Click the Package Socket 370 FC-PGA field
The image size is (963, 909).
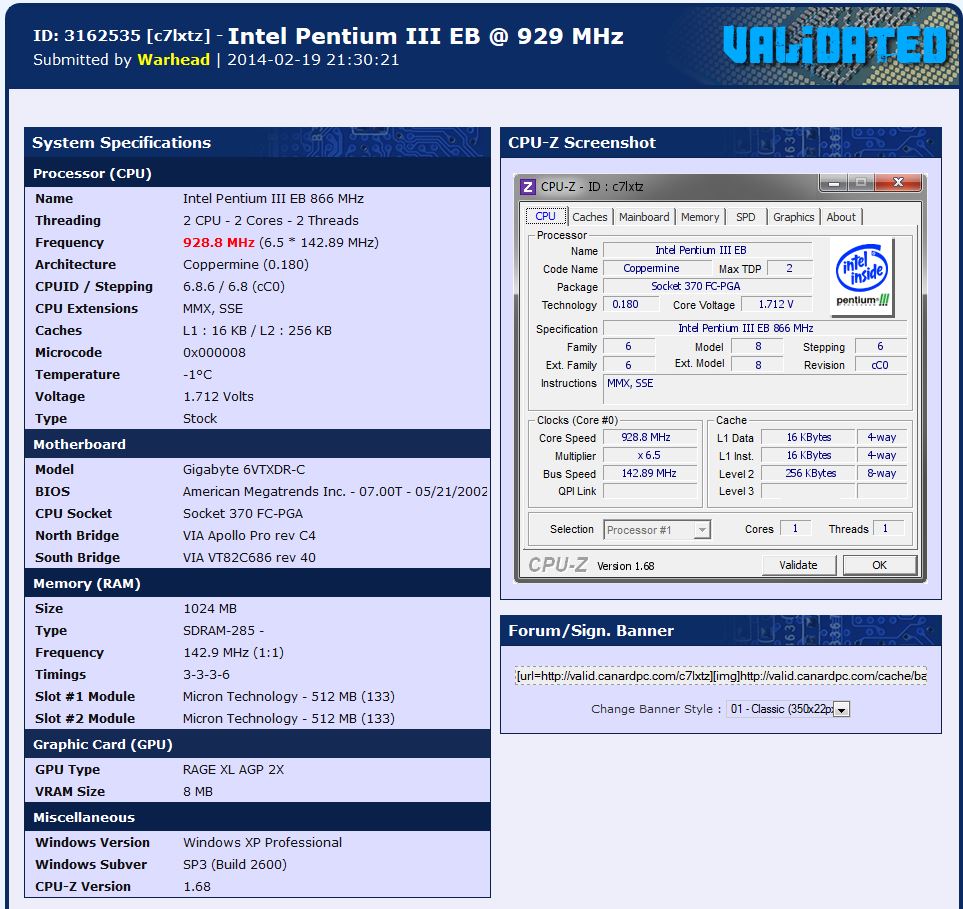point(707,286)
